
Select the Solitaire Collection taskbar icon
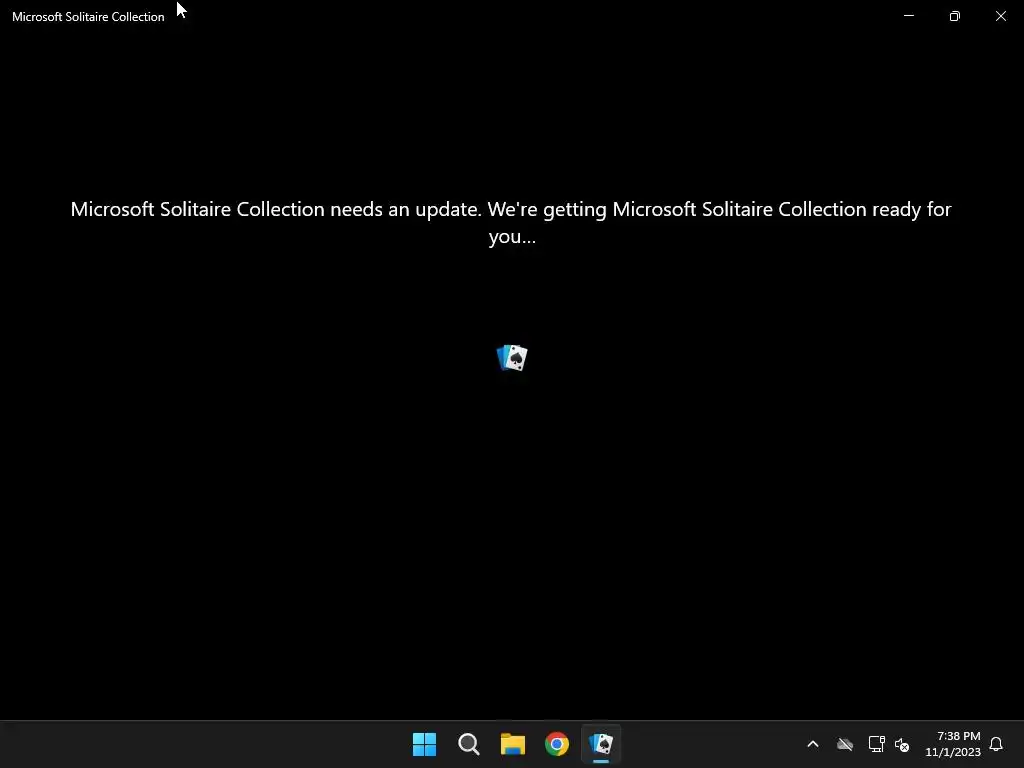point(601,744)
